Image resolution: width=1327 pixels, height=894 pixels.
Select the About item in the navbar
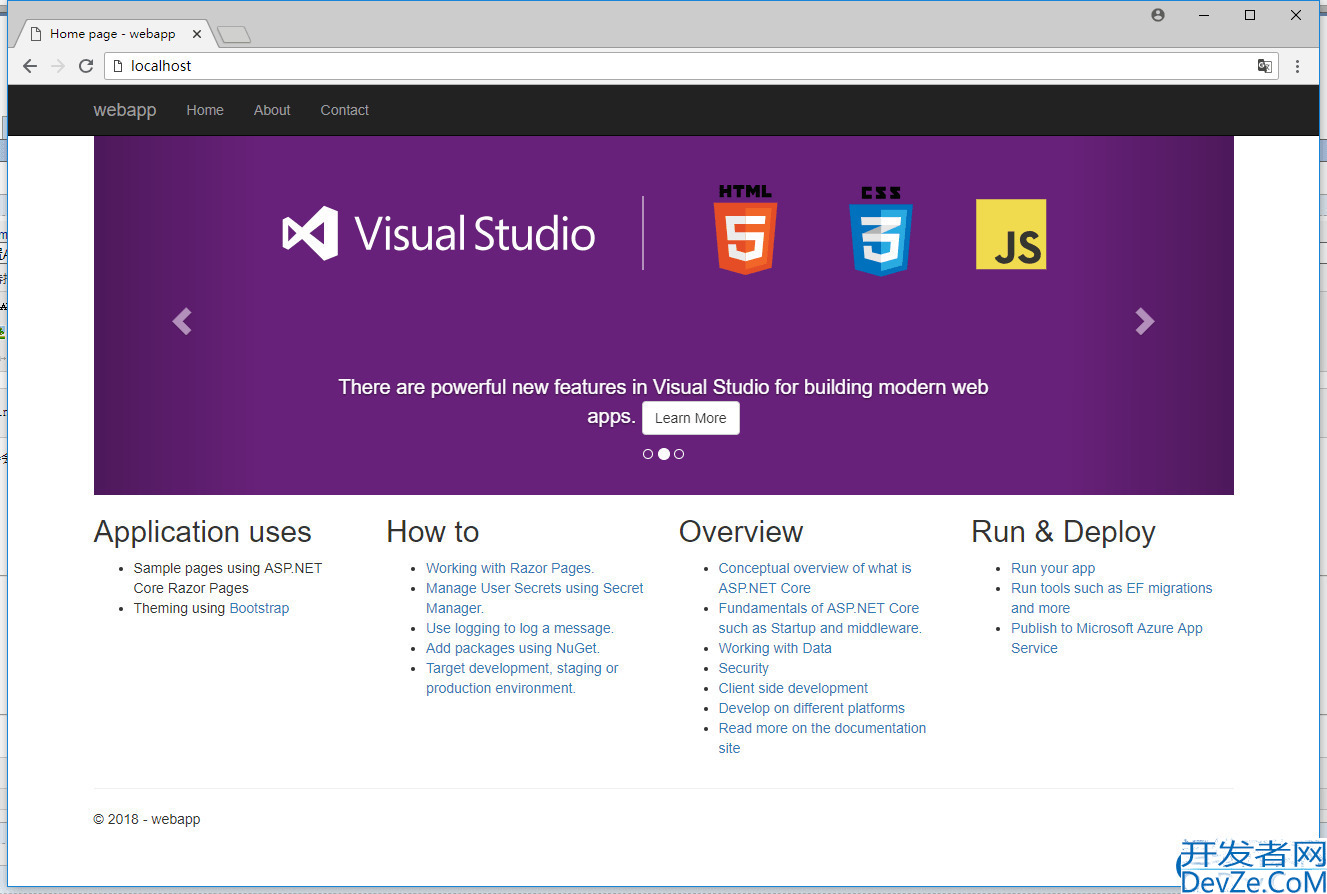point(271,110)
